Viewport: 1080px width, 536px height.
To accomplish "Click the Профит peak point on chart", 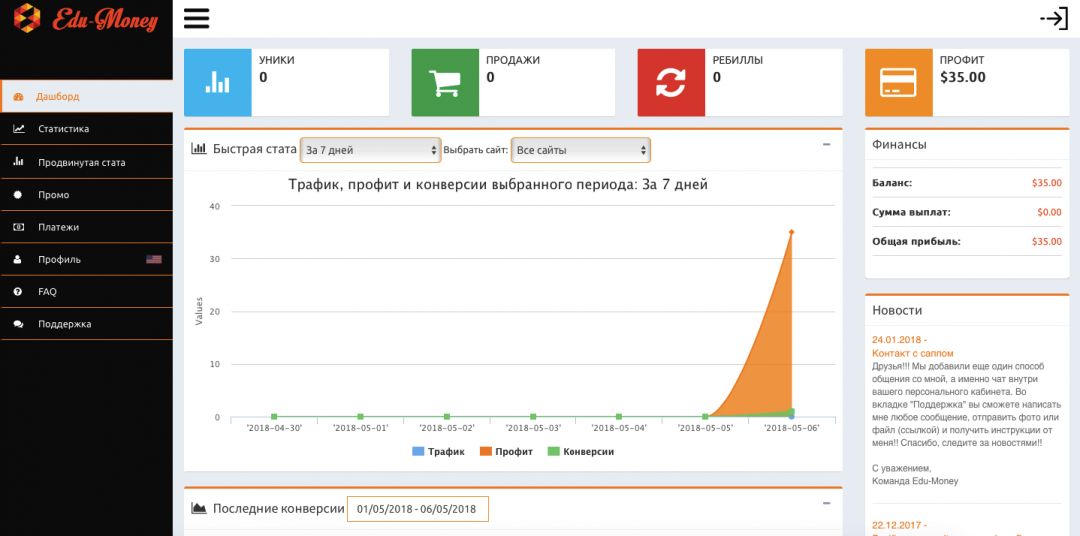I will pyautogui.click(x=791, y=232).
